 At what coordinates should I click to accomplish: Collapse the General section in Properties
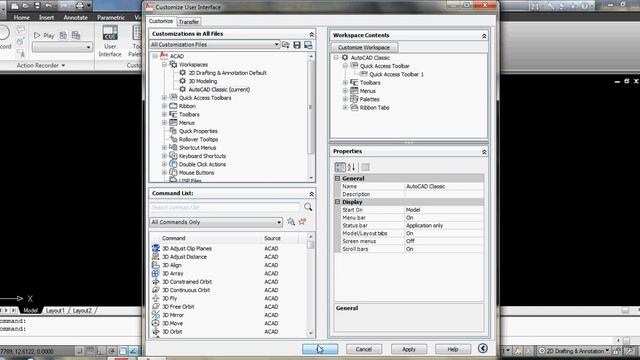click(338, 178)
